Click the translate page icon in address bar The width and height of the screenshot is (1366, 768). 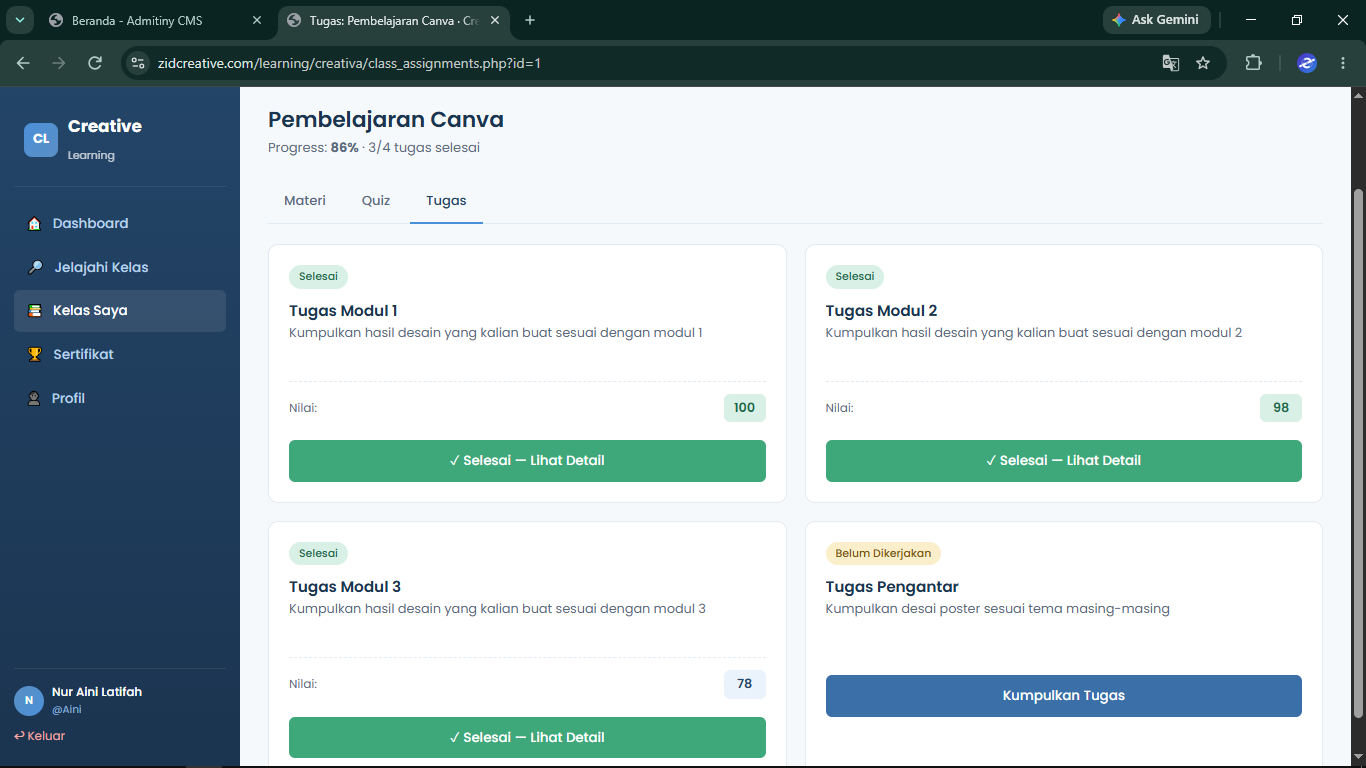[1170, 63]
